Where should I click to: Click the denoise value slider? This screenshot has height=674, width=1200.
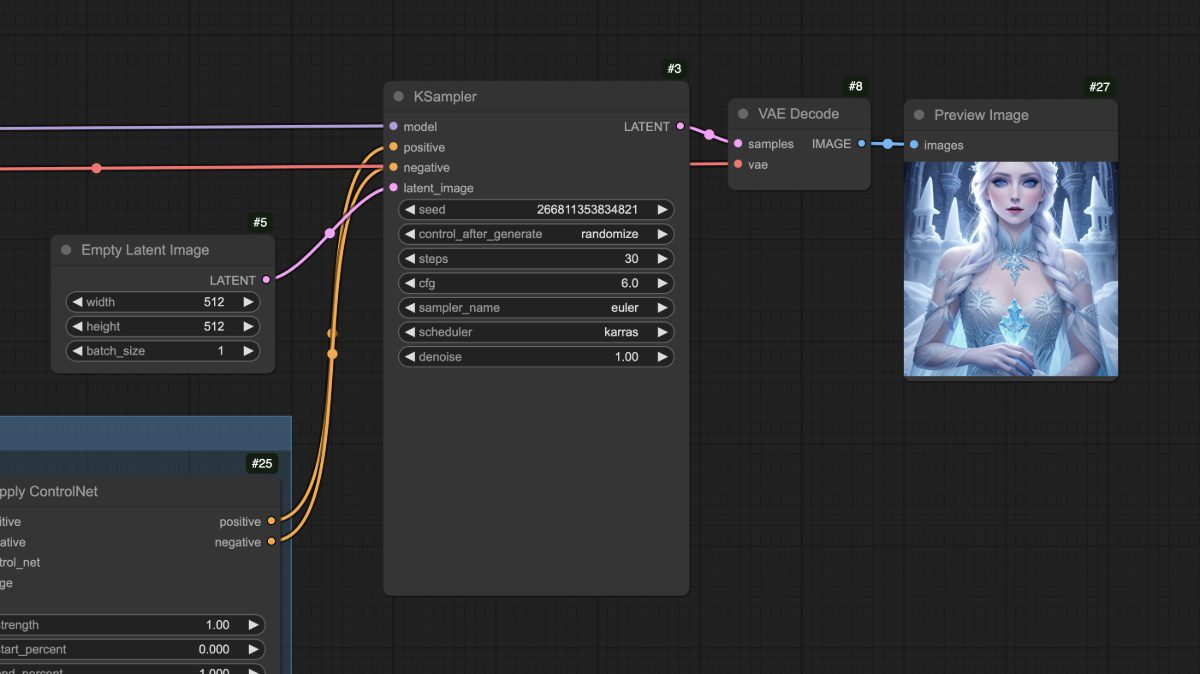536,357
